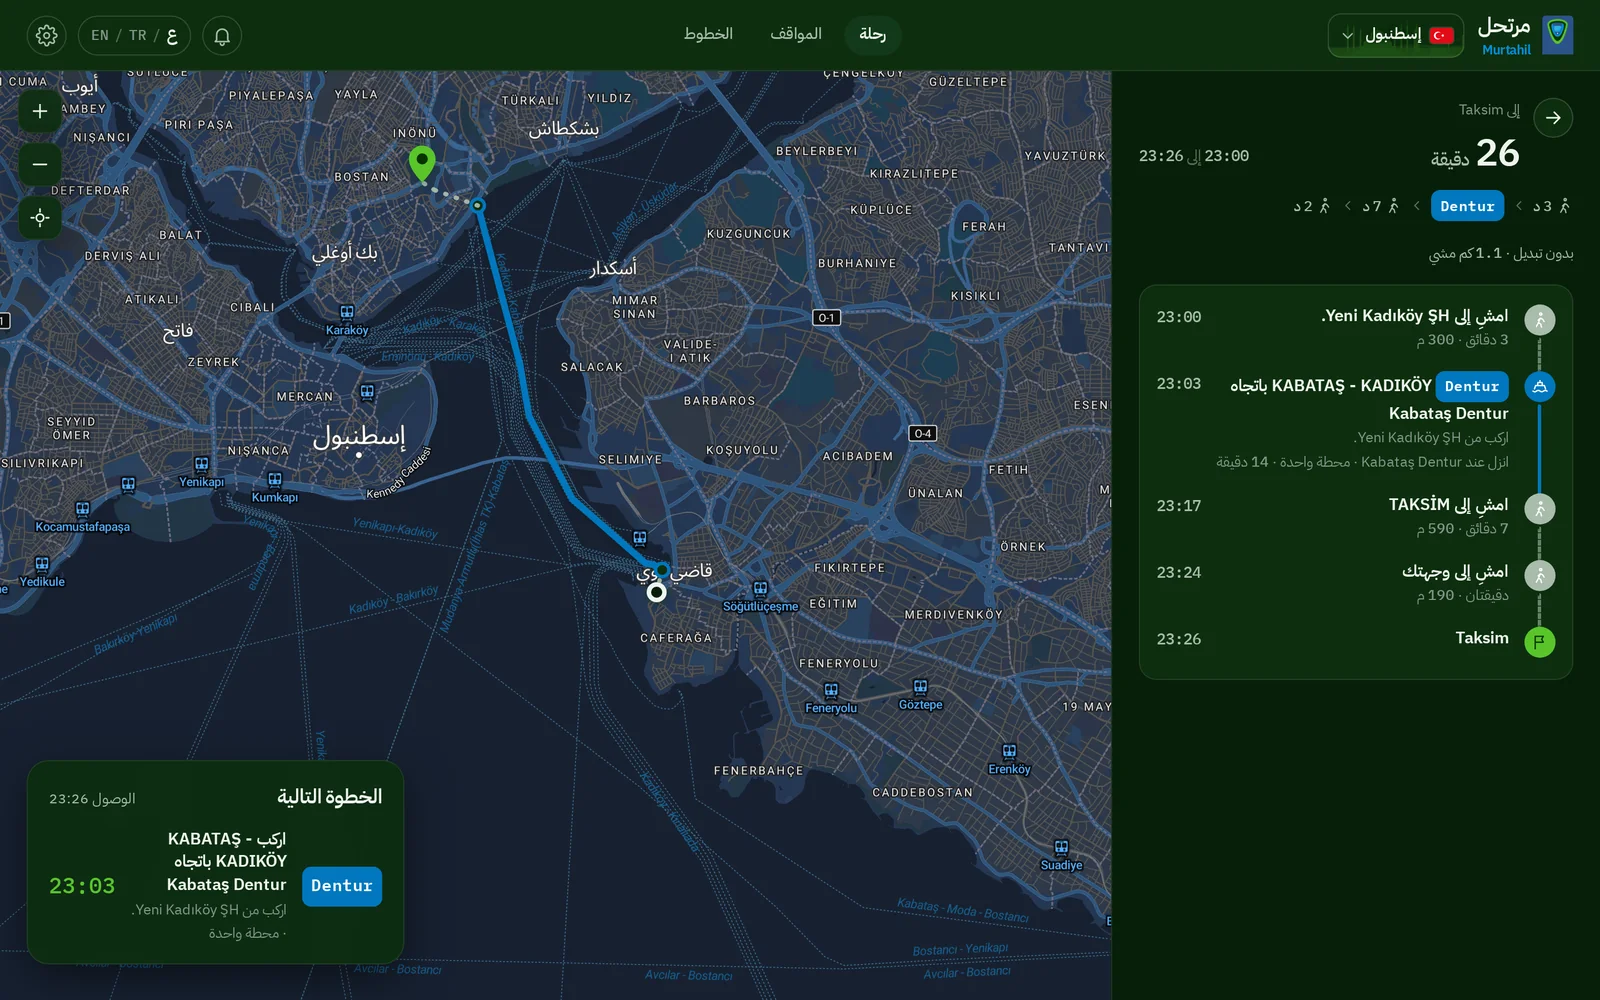Screen dimensions: 1600x1000
Task: Click walk icon for Yeni Kadıköy ŞH step
Action: [1540, 320]
